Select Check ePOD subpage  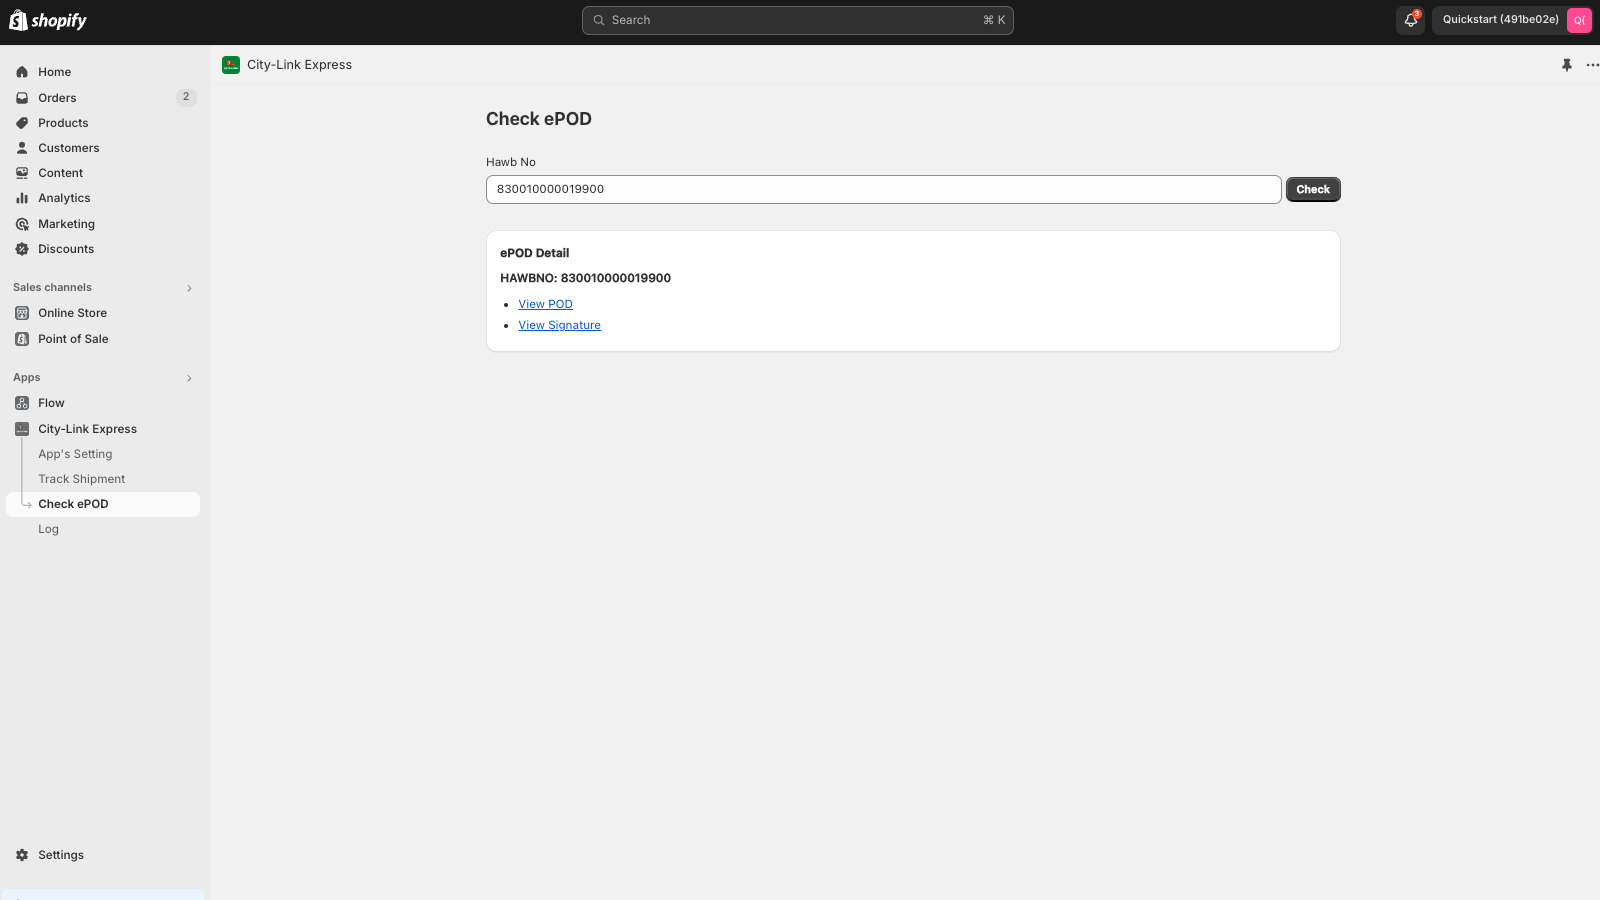click(x=103, y=504)
